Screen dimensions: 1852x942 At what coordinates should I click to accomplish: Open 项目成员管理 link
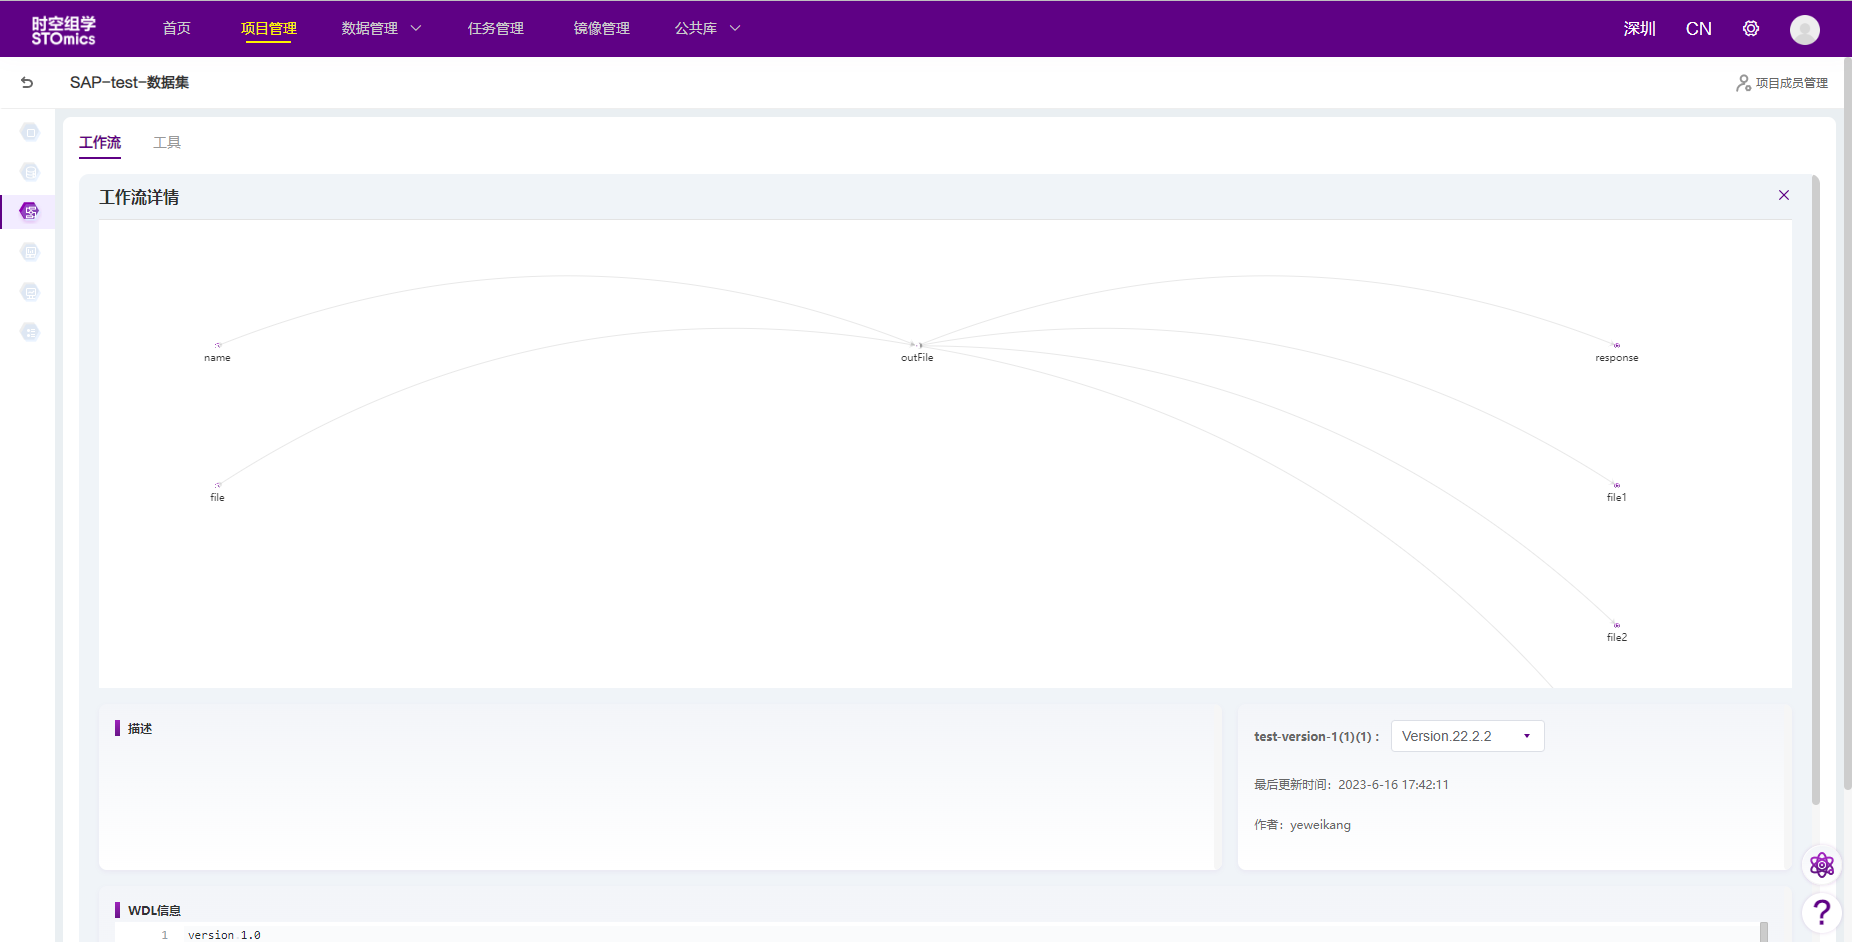(1782, 83)
